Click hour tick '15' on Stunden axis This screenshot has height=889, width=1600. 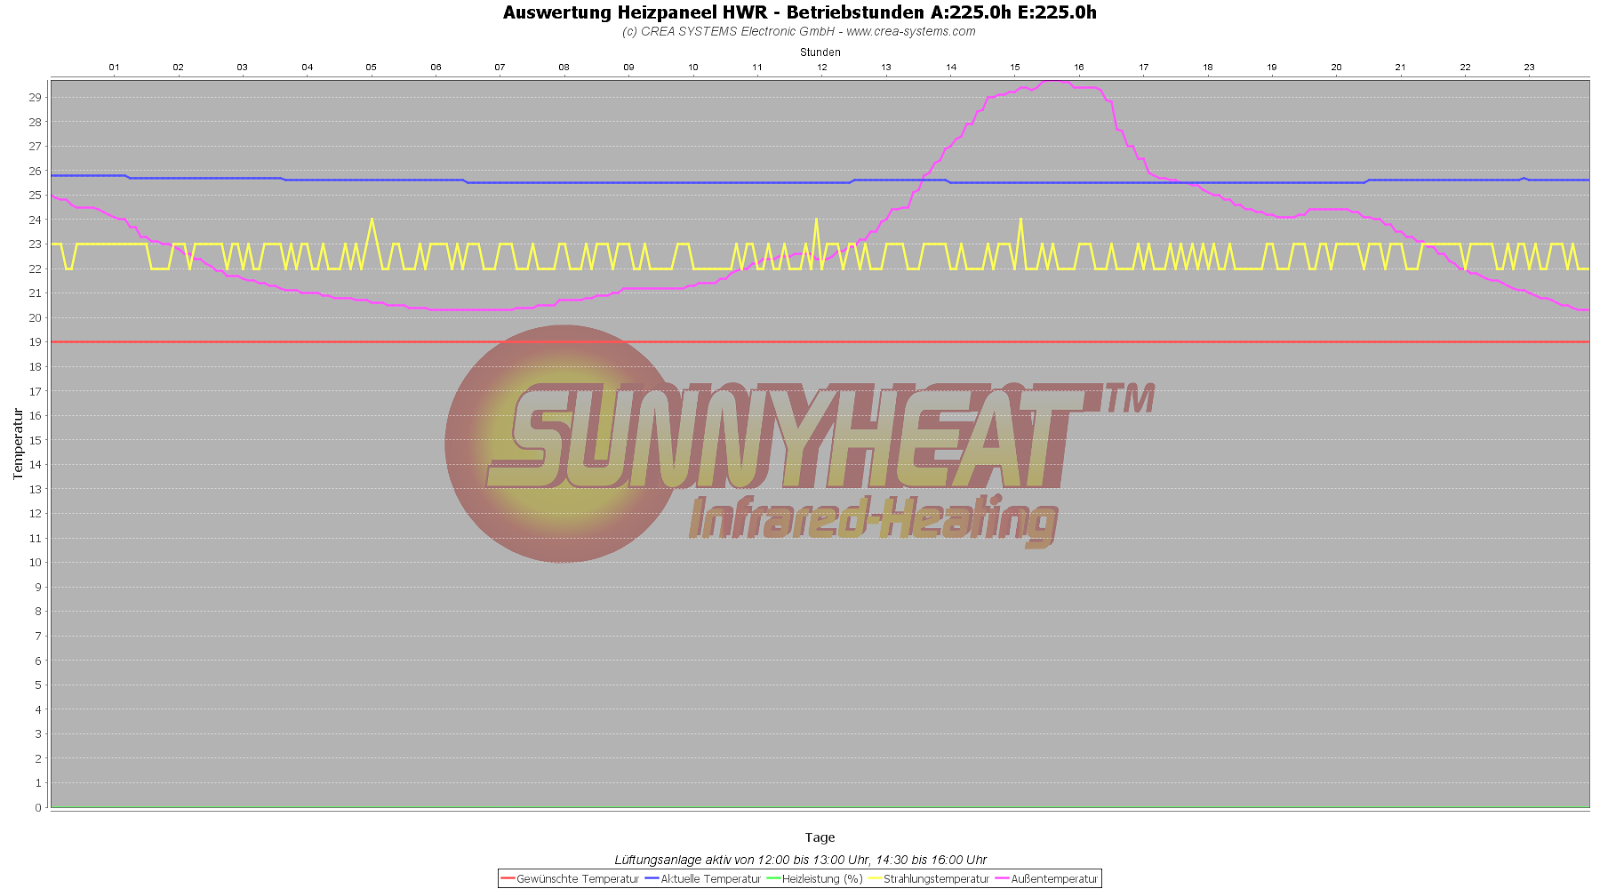(1015, 67)
